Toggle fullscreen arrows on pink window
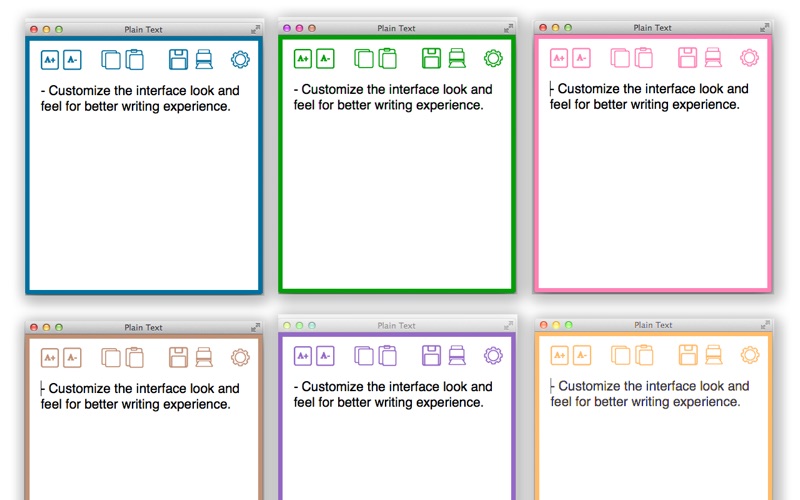The width and height of the screenshot is (800, 500). click(x=764, y=28)
